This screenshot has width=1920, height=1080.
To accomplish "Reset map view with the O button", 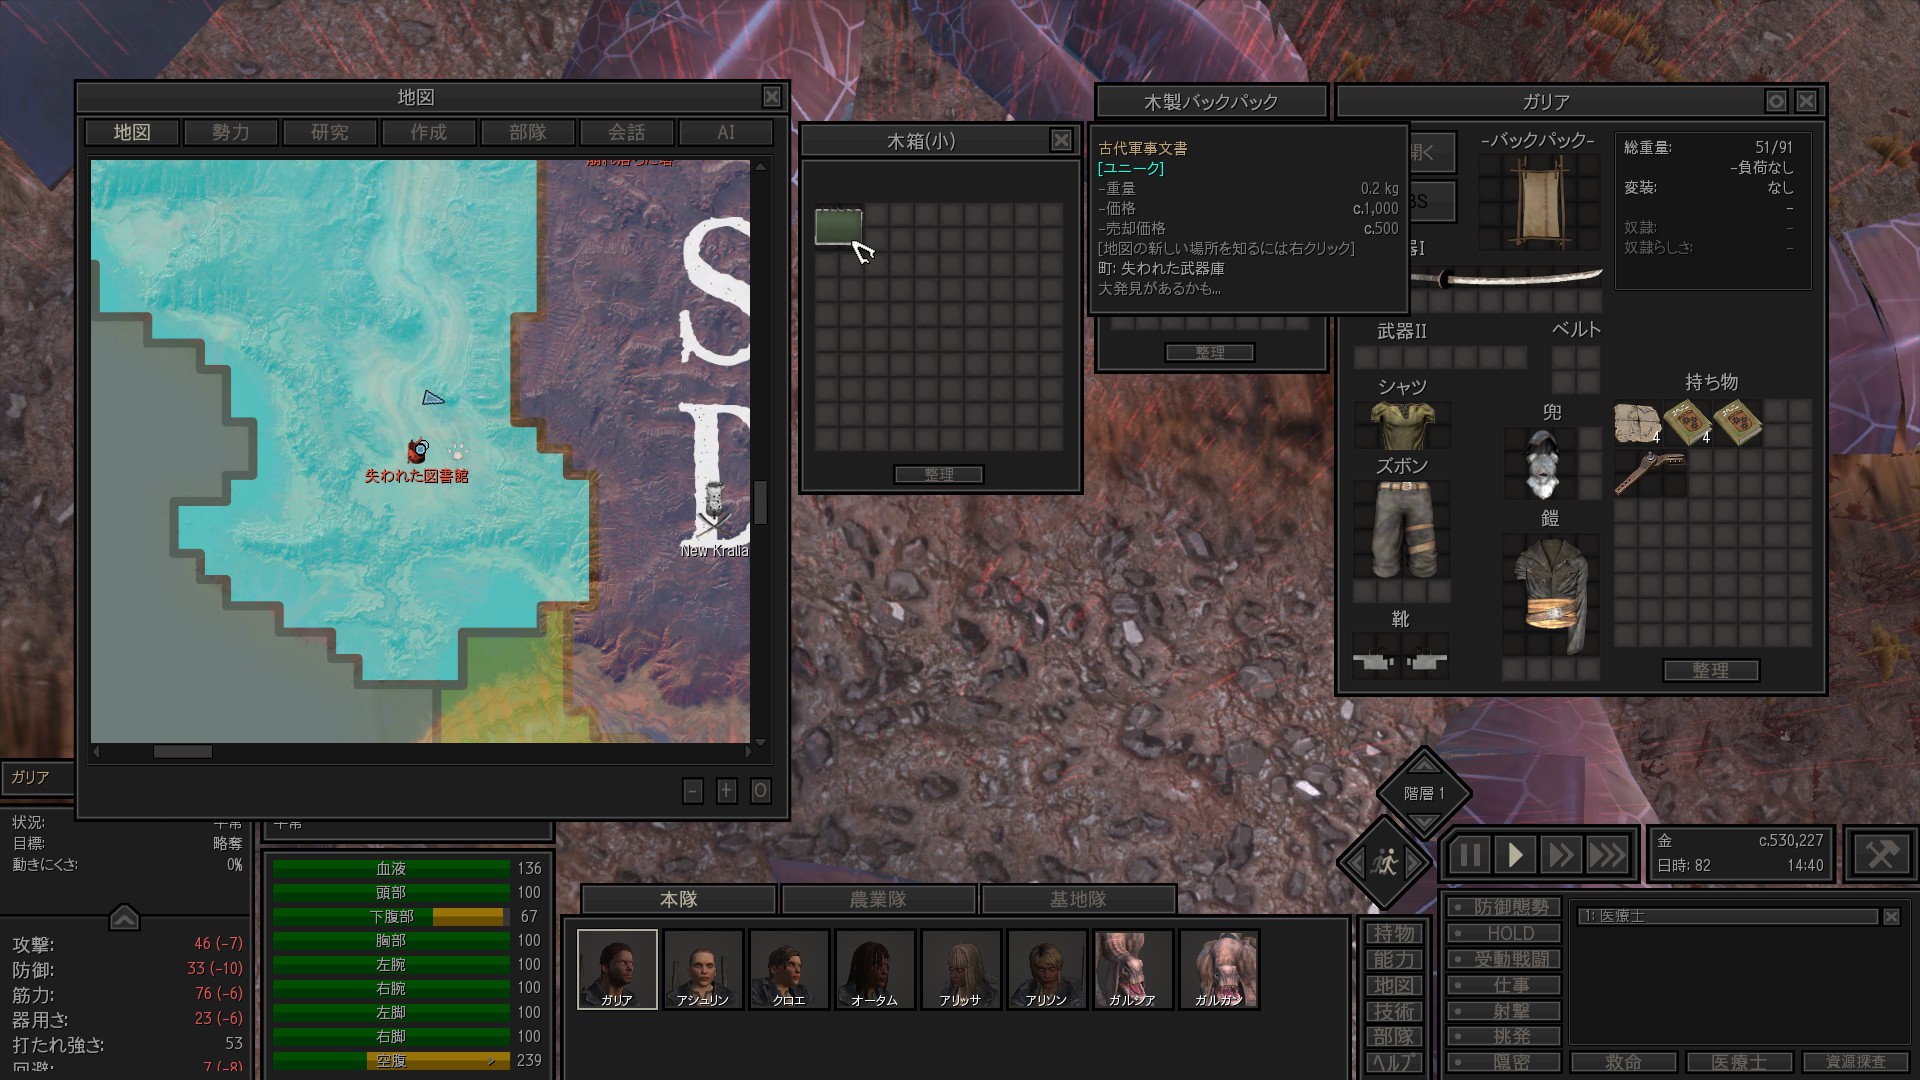I will click(760, 791).
